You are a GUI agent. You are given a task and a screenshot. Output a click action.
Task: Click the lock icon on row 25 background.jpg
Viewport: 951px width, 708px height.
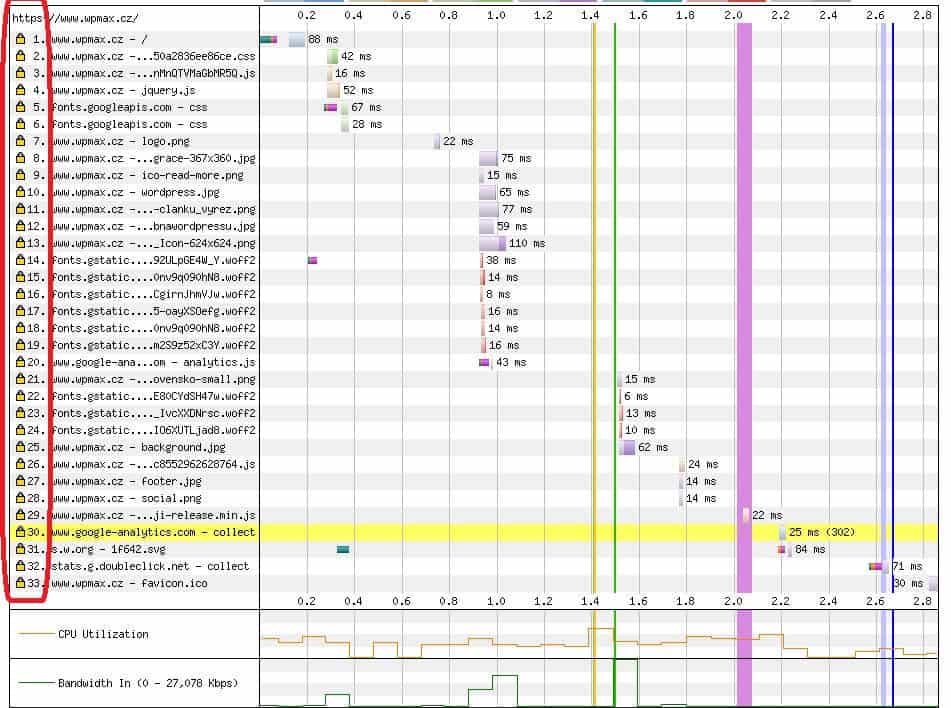[x=20, y=447]
